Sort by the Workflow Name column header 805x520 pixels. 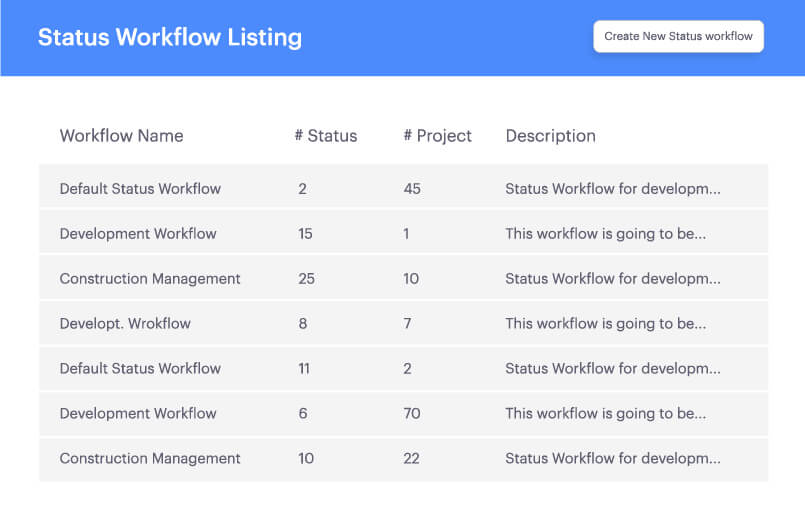click(x=121, y=136)
